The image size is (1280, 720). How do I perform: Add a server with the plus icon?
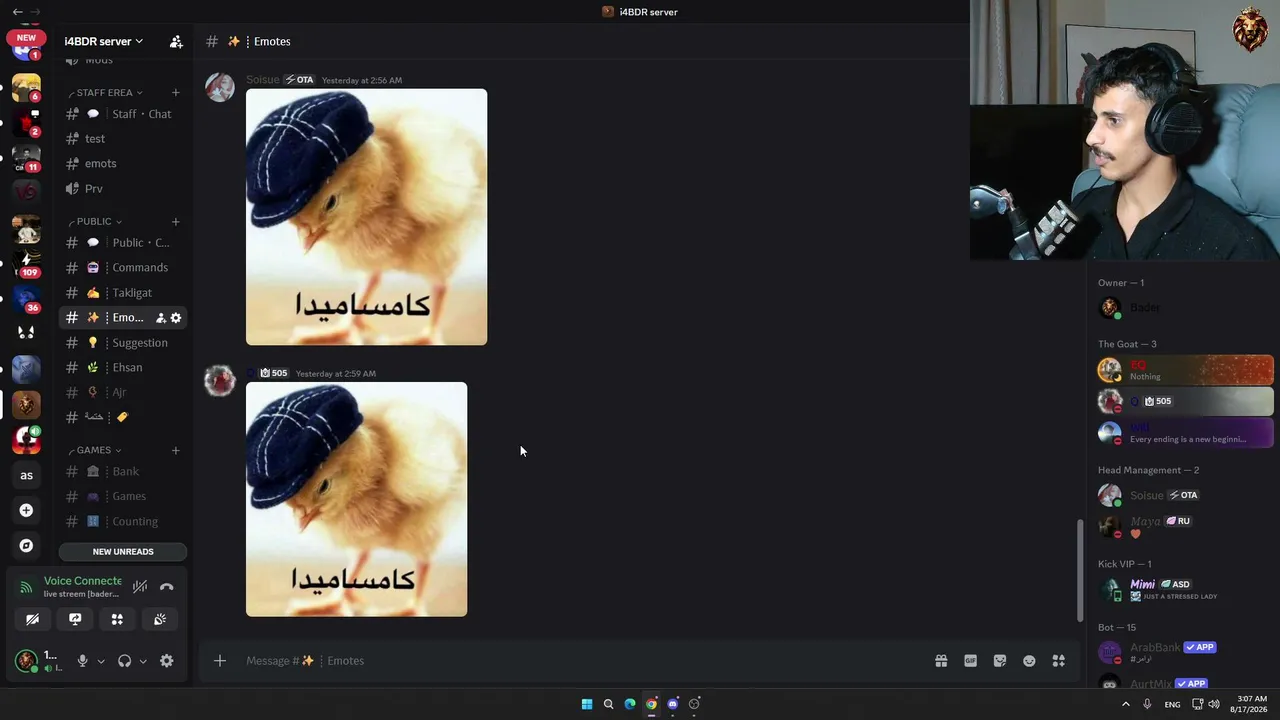26,511
